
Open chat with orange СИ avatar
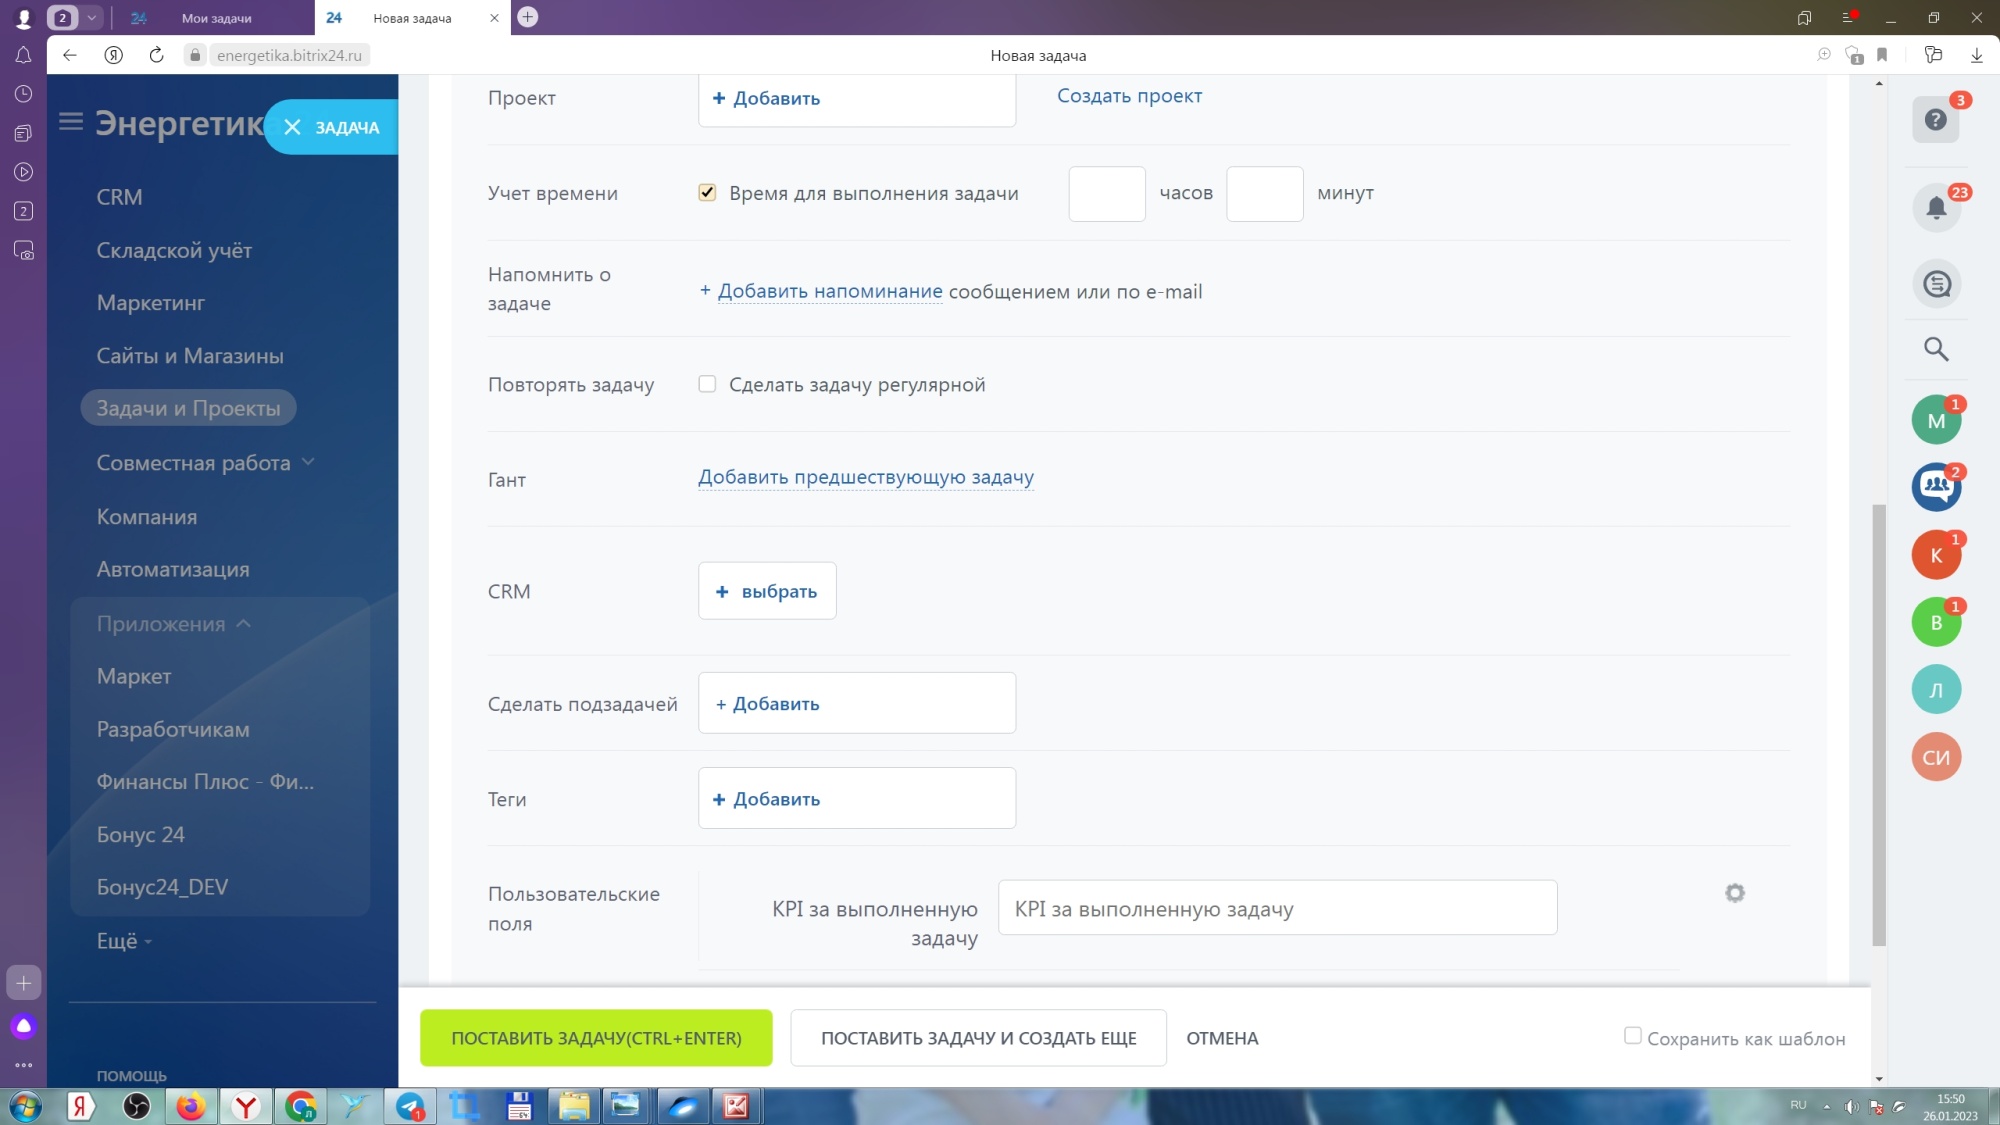point(1936,757)
